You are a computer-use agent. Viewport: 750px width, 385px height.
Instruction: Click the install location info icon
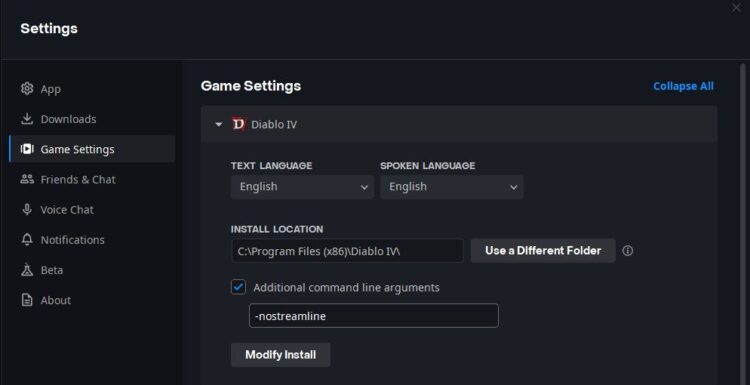628,251
